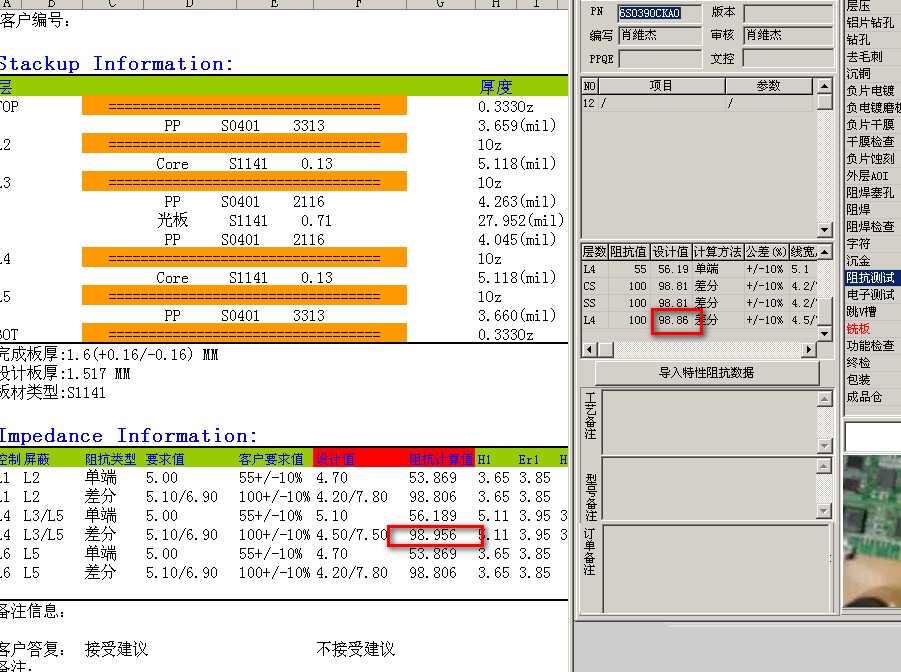The image size is (901, 672).
Task: Click 型号备注 scroll down arrow
Action: (824, 510)
